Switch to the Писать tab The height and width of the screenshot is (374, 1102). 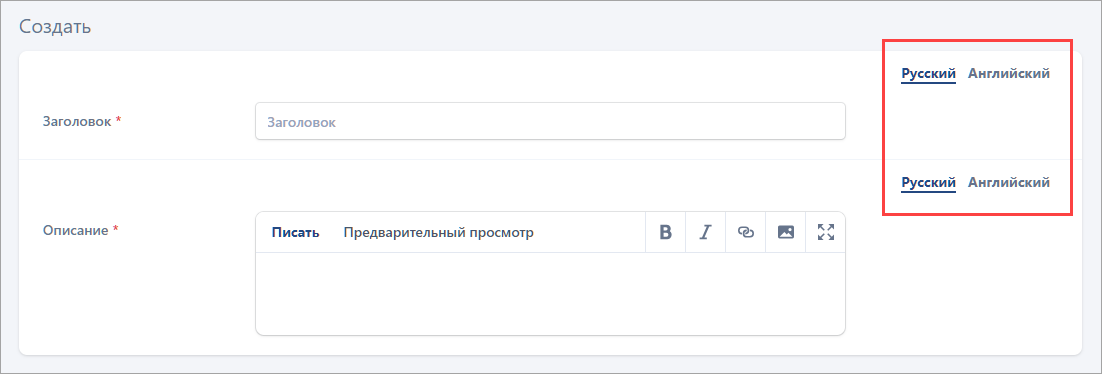[296, 233]
